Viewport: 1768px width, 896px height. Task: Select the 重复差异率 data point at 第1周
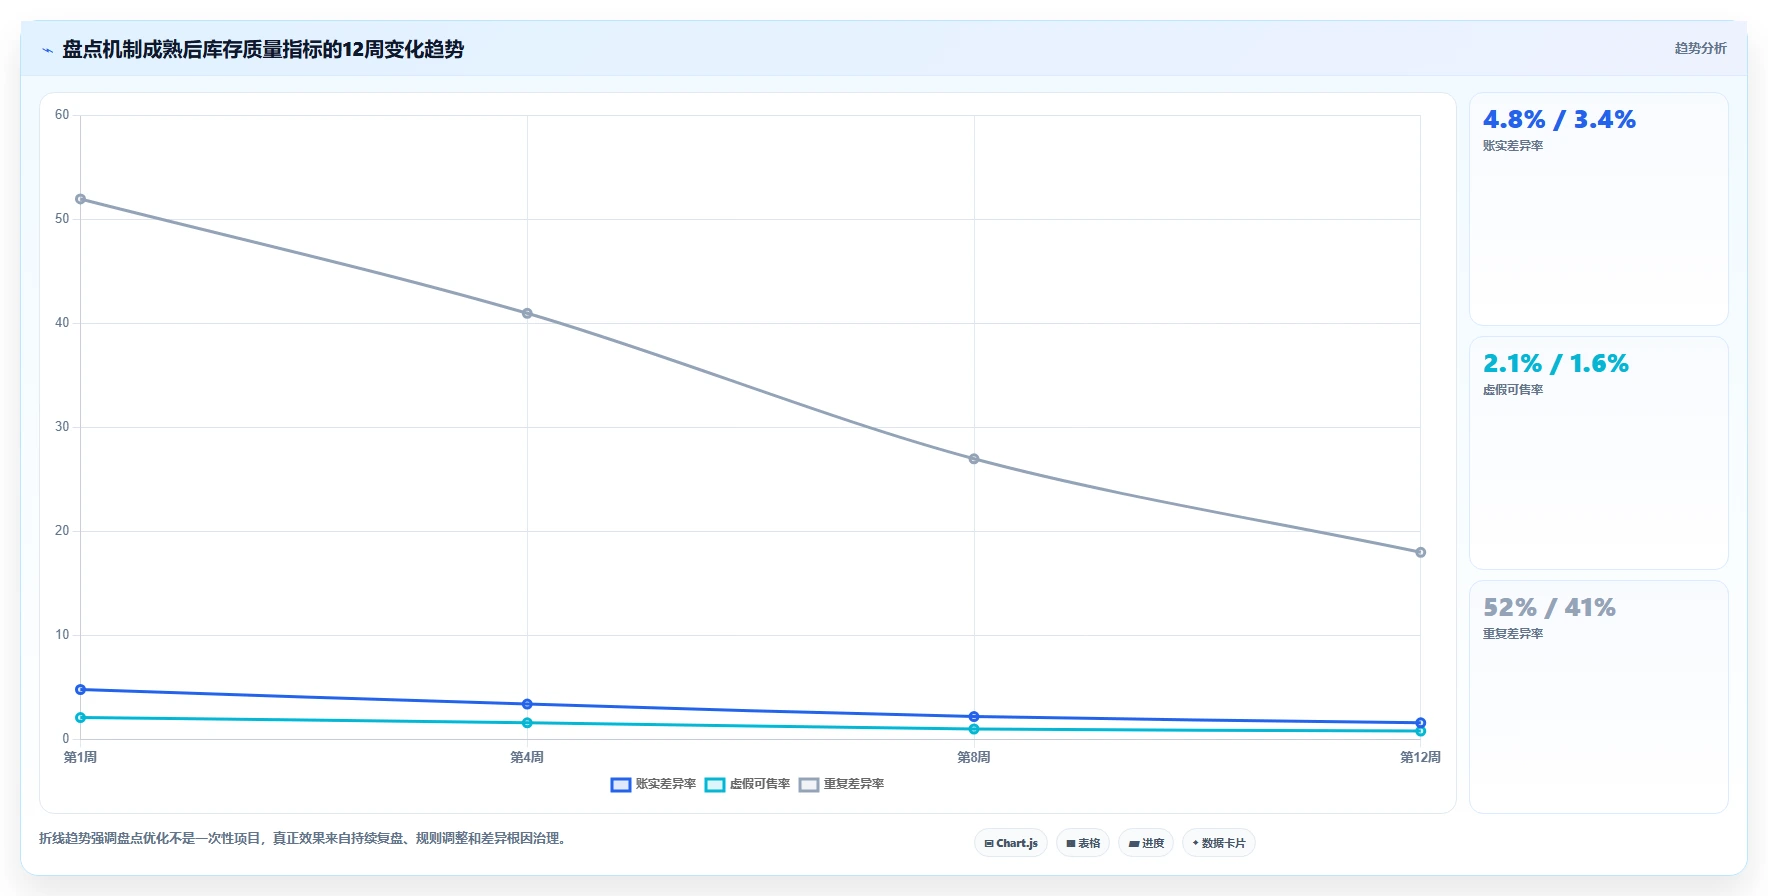[81, 199]
